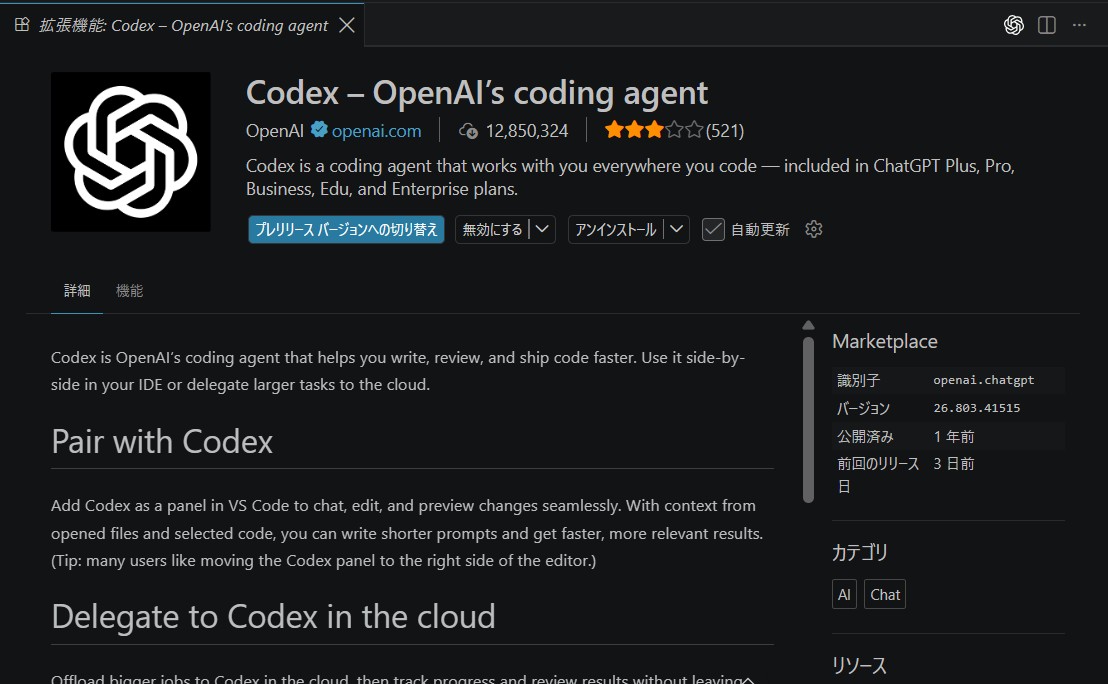Image resolution: width=1108 pixels, height=684 pixels.
Task: Switch to pre-release version button
Action: pyautogui.click(x=346, y=230)
